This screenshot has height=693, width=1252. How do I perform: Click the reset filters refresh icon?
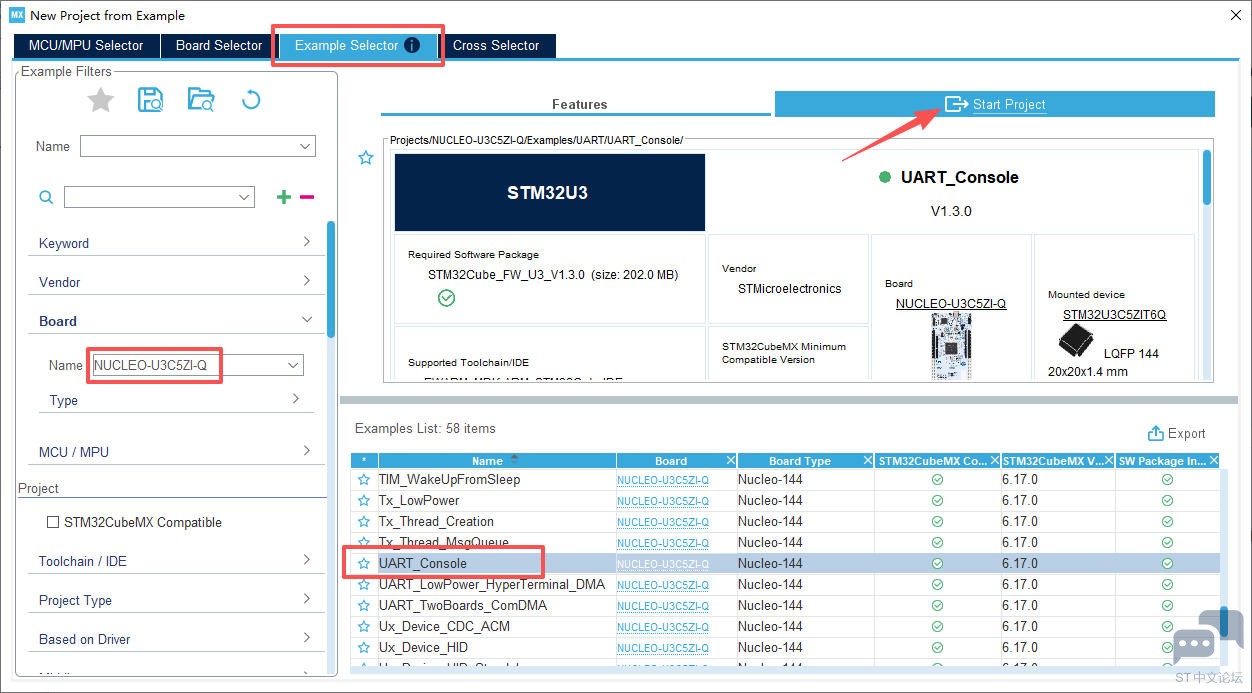(251, 99)
